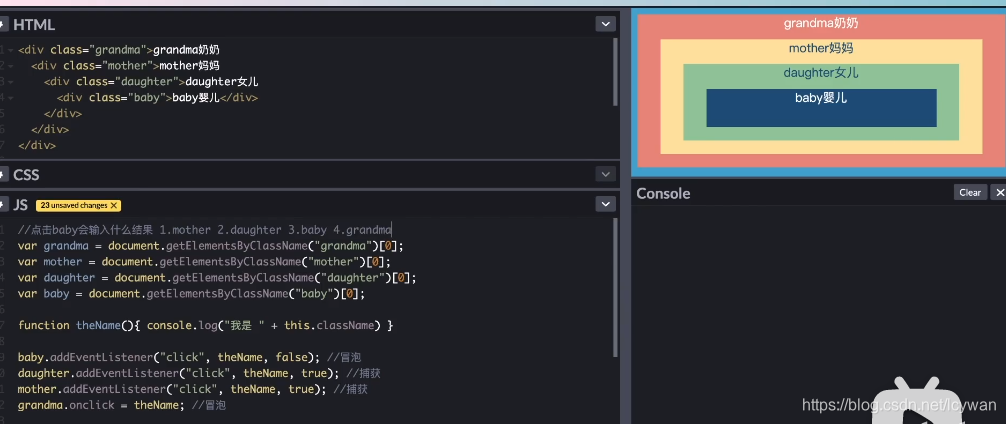The image size is (1006, 424).
Task: Click the //点击baby comment line in JS
Action: coord(205,230)
